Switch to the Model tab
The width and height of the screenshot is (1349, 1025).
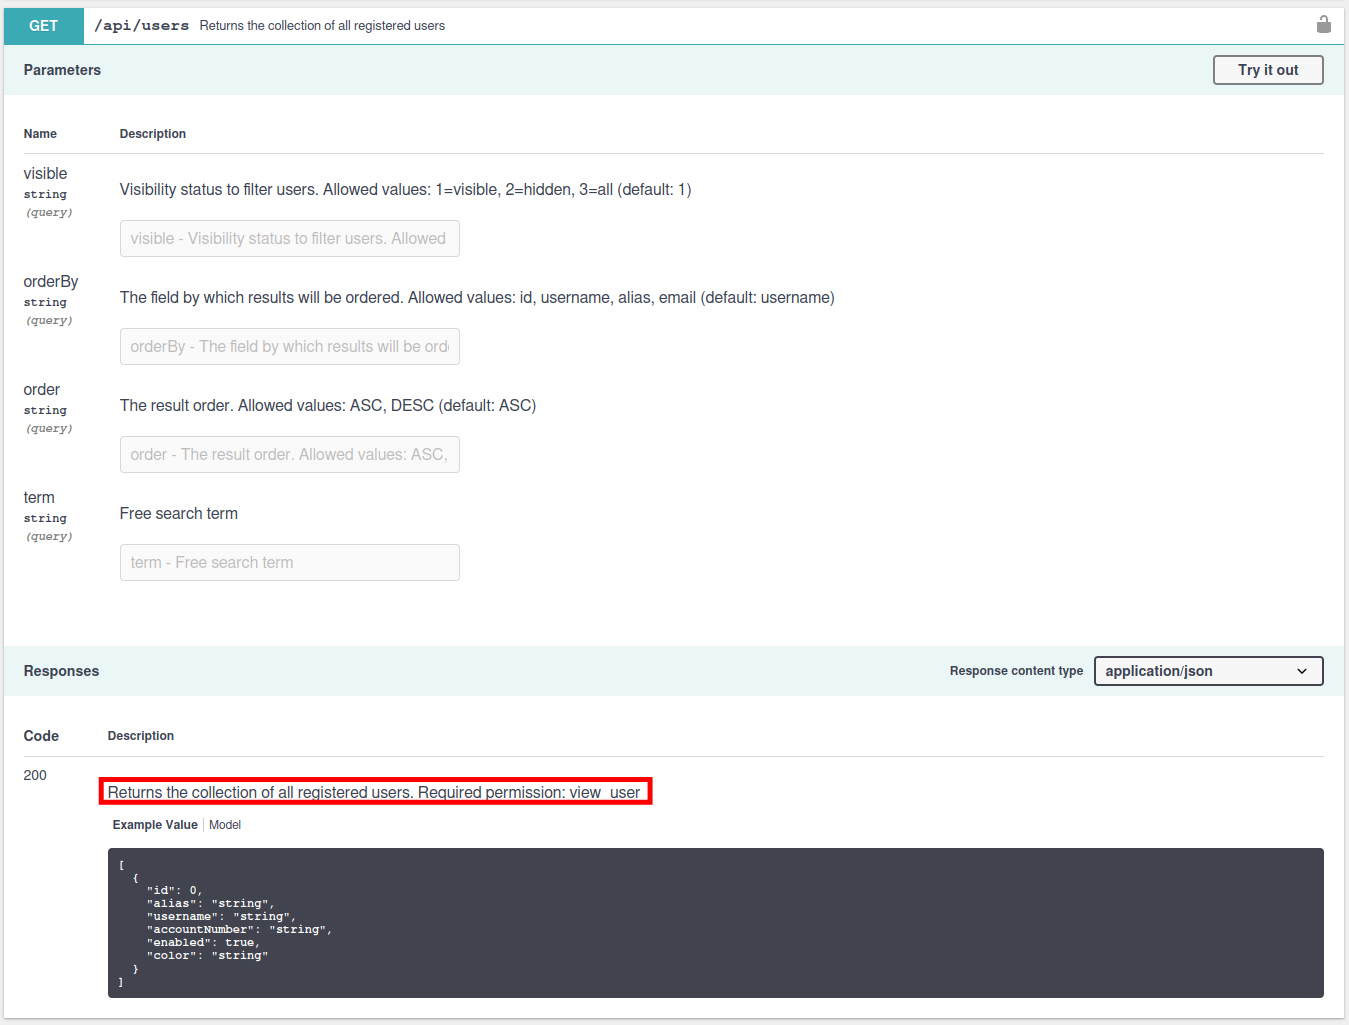click(225, 824)
